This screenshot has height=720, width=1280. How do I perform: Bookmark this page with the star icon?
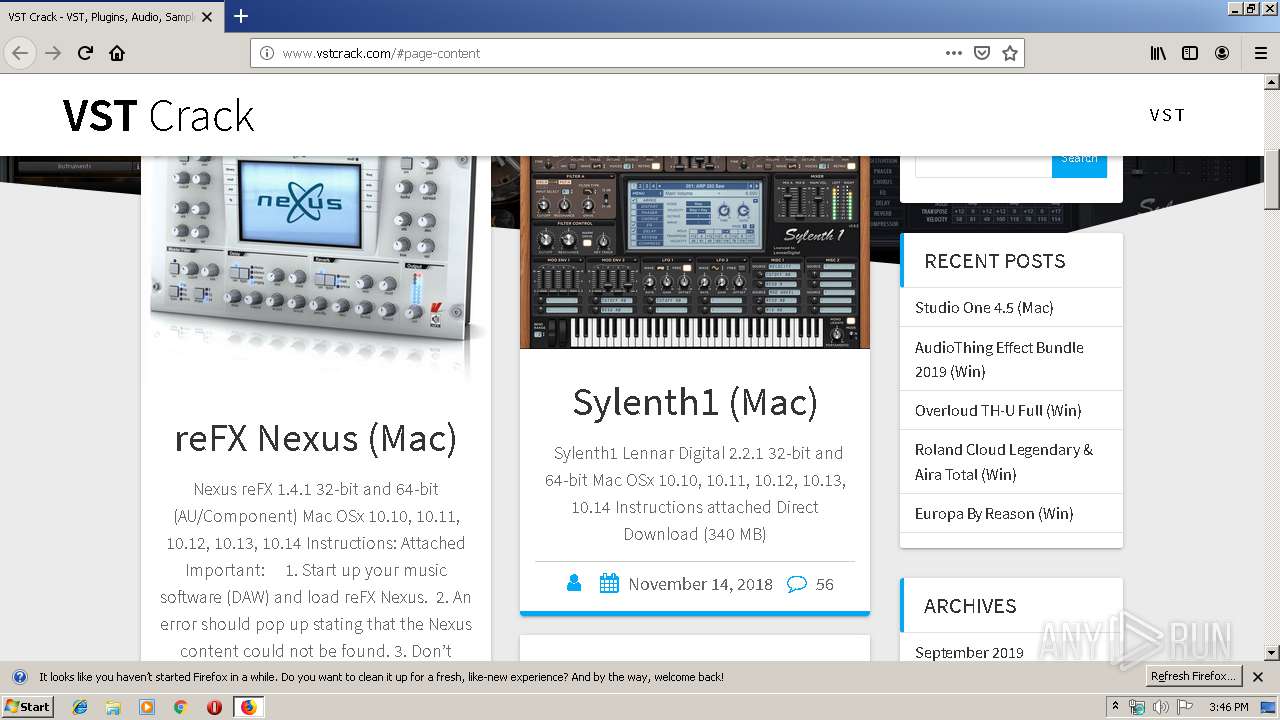1010,53
